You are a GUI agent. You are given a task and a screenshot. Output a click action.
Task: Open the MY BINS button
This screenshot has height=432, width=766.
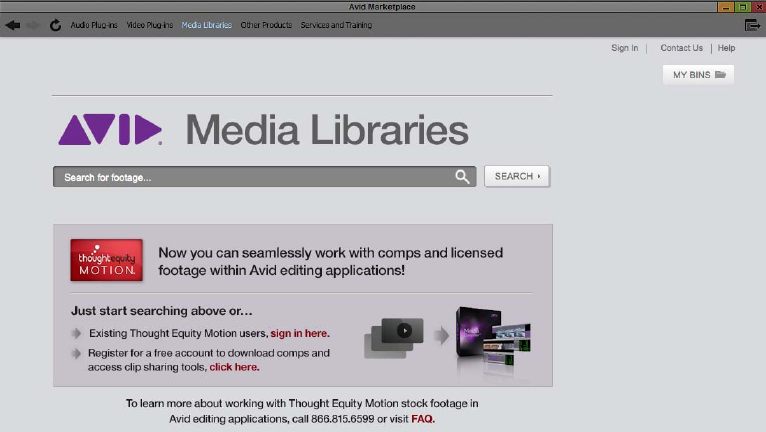pos(698,75)
